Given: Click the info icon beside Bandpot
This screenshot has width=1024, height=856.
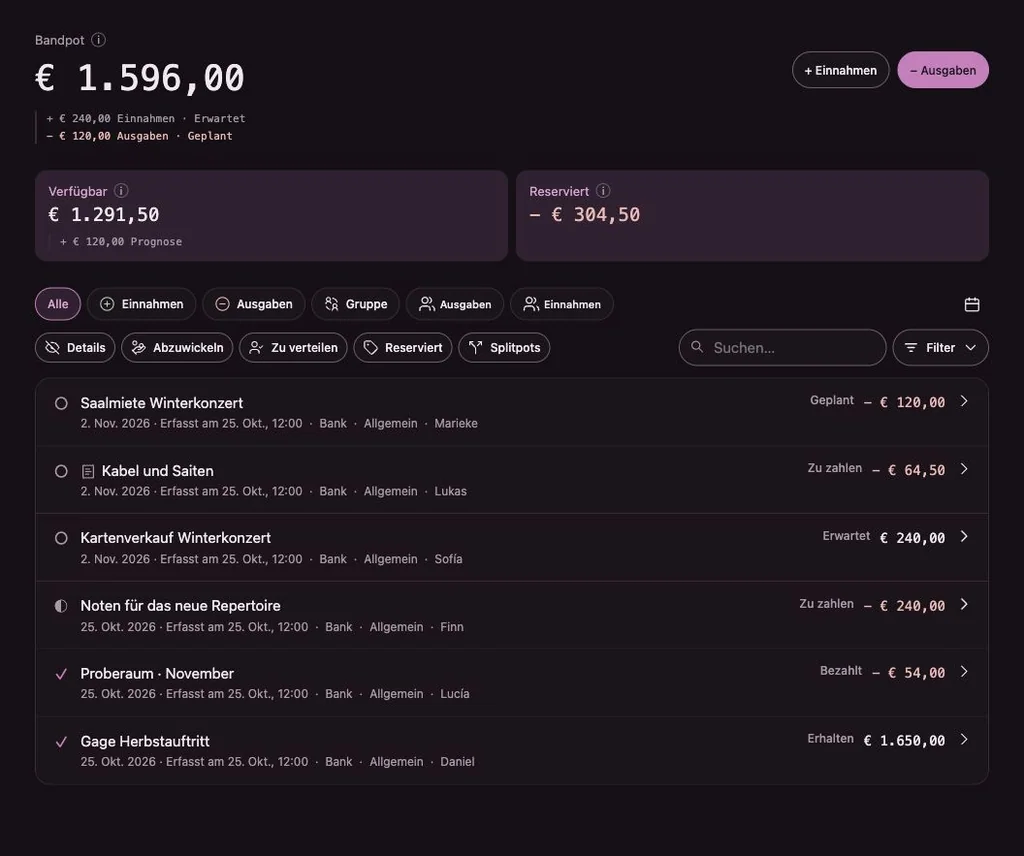Looking at the screenshot, I should [x=98, y=40].
